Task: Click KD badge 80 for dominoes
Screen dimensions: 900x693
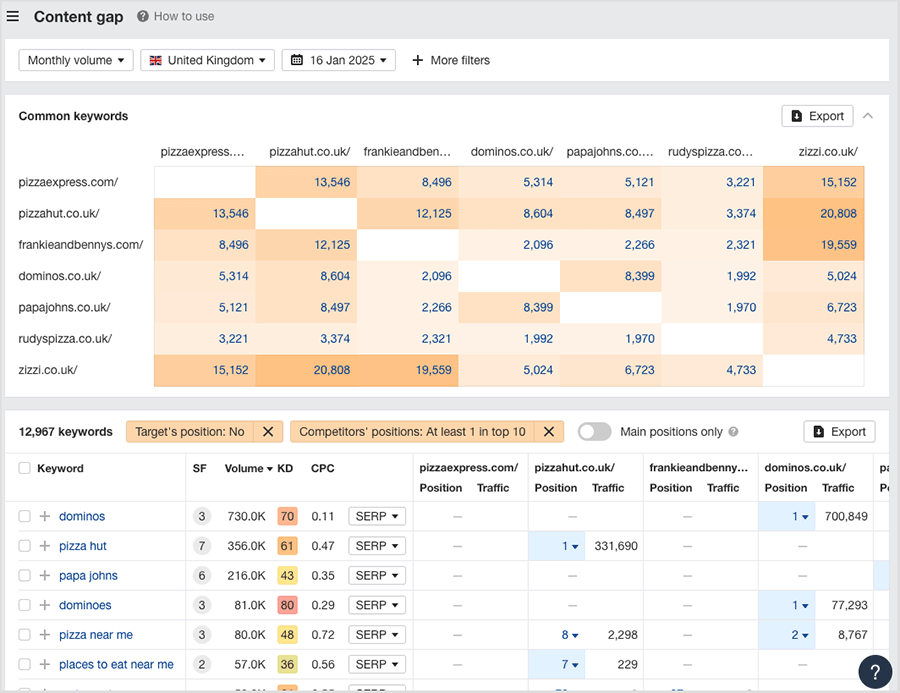Action: (287, 605)
